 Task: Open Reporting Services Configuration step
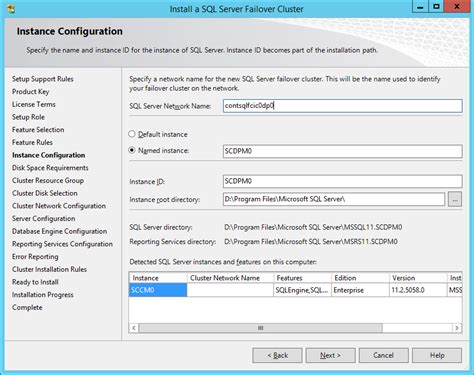[62, 244]
